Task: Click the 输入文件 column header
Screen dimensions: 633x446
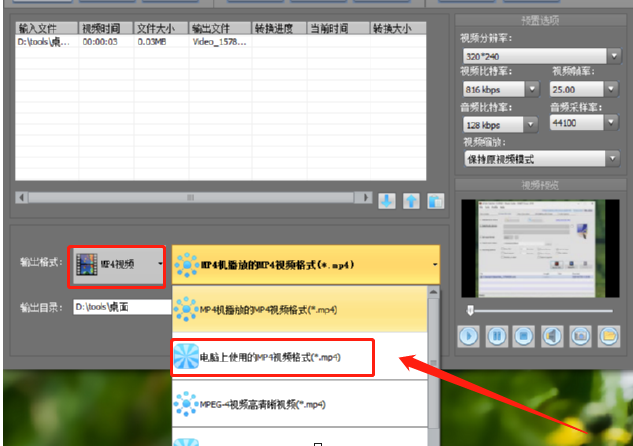Action: click(x=46, y=28)
